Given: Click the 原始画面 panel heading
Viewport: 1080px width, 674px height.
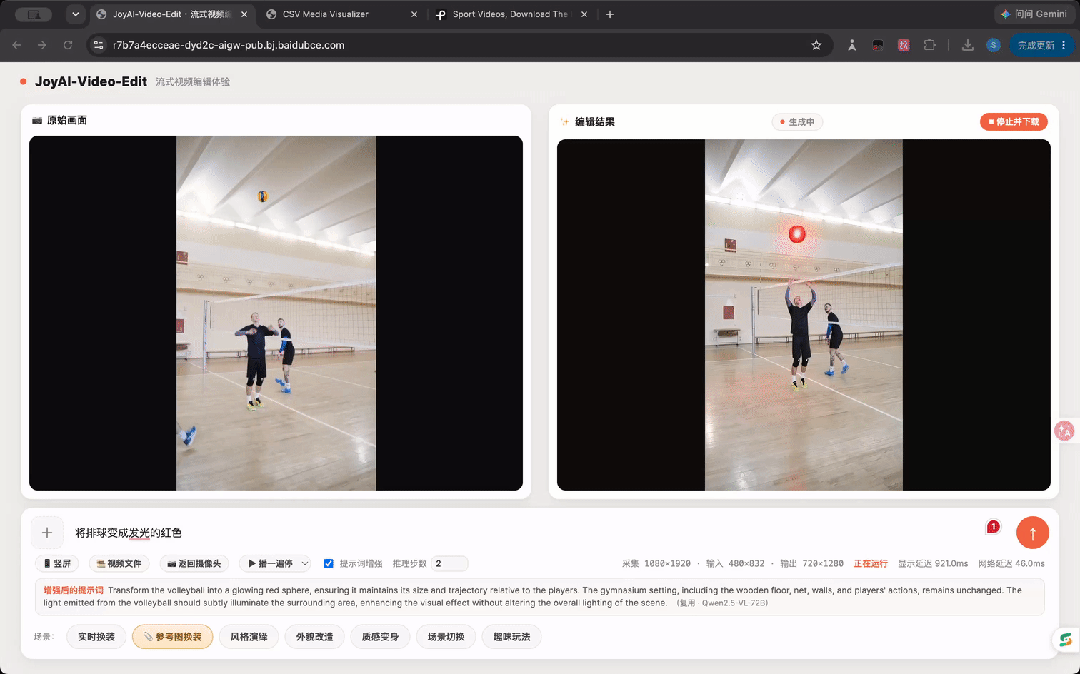Looking at the screenshot, I should pos(66,120).
